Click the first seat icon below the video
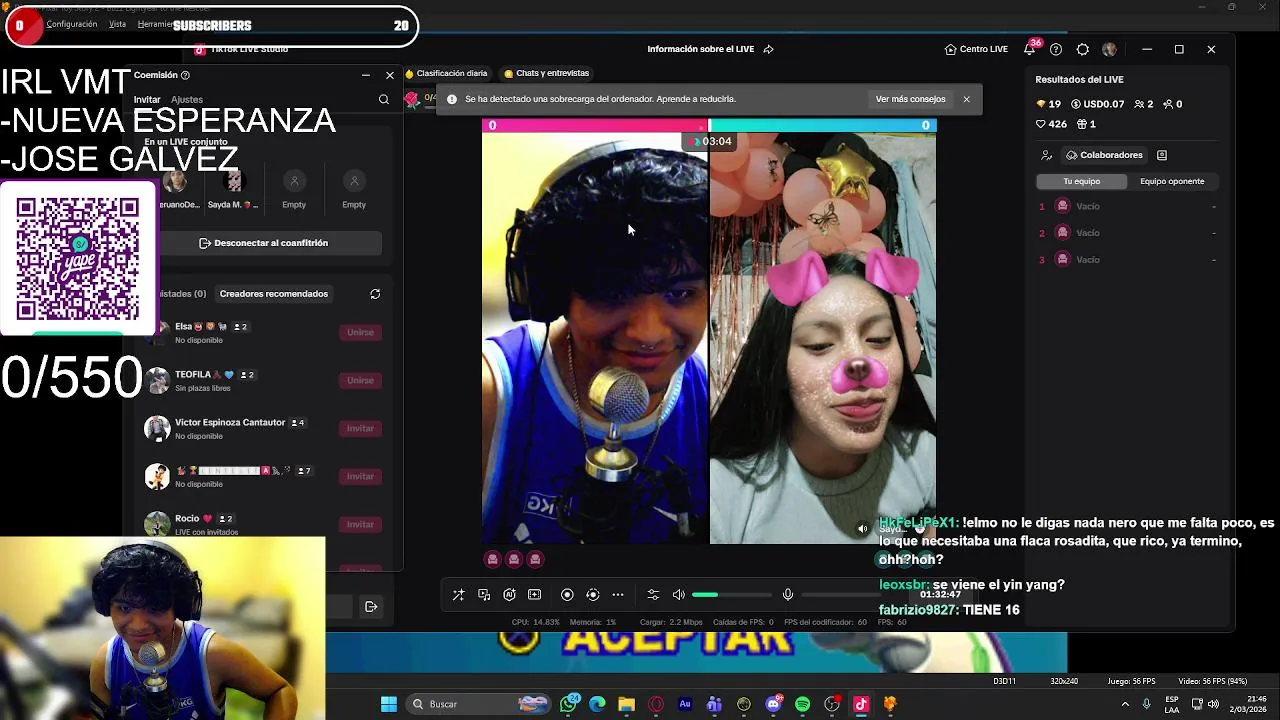This screenshot has height=720, width=1280. click(492, 559)
